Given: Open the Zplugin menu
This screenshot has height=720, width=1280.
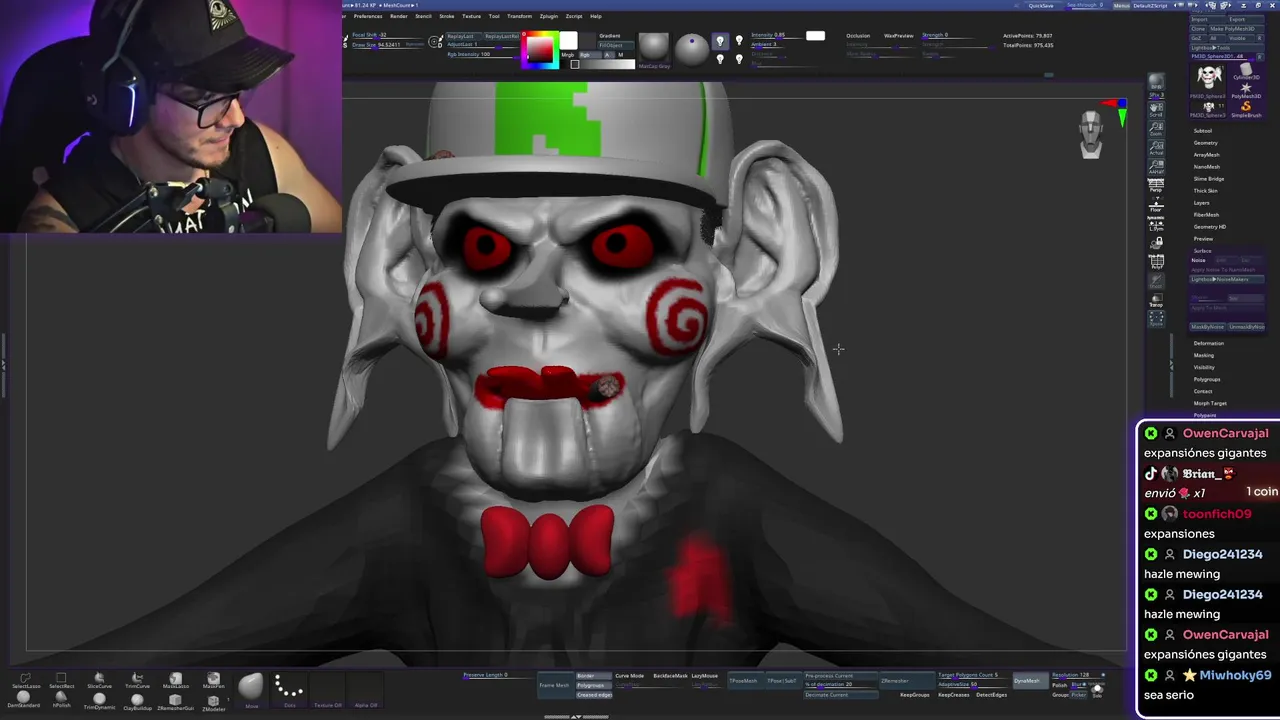Looking at the screenshot, I should tap(549, 16).
